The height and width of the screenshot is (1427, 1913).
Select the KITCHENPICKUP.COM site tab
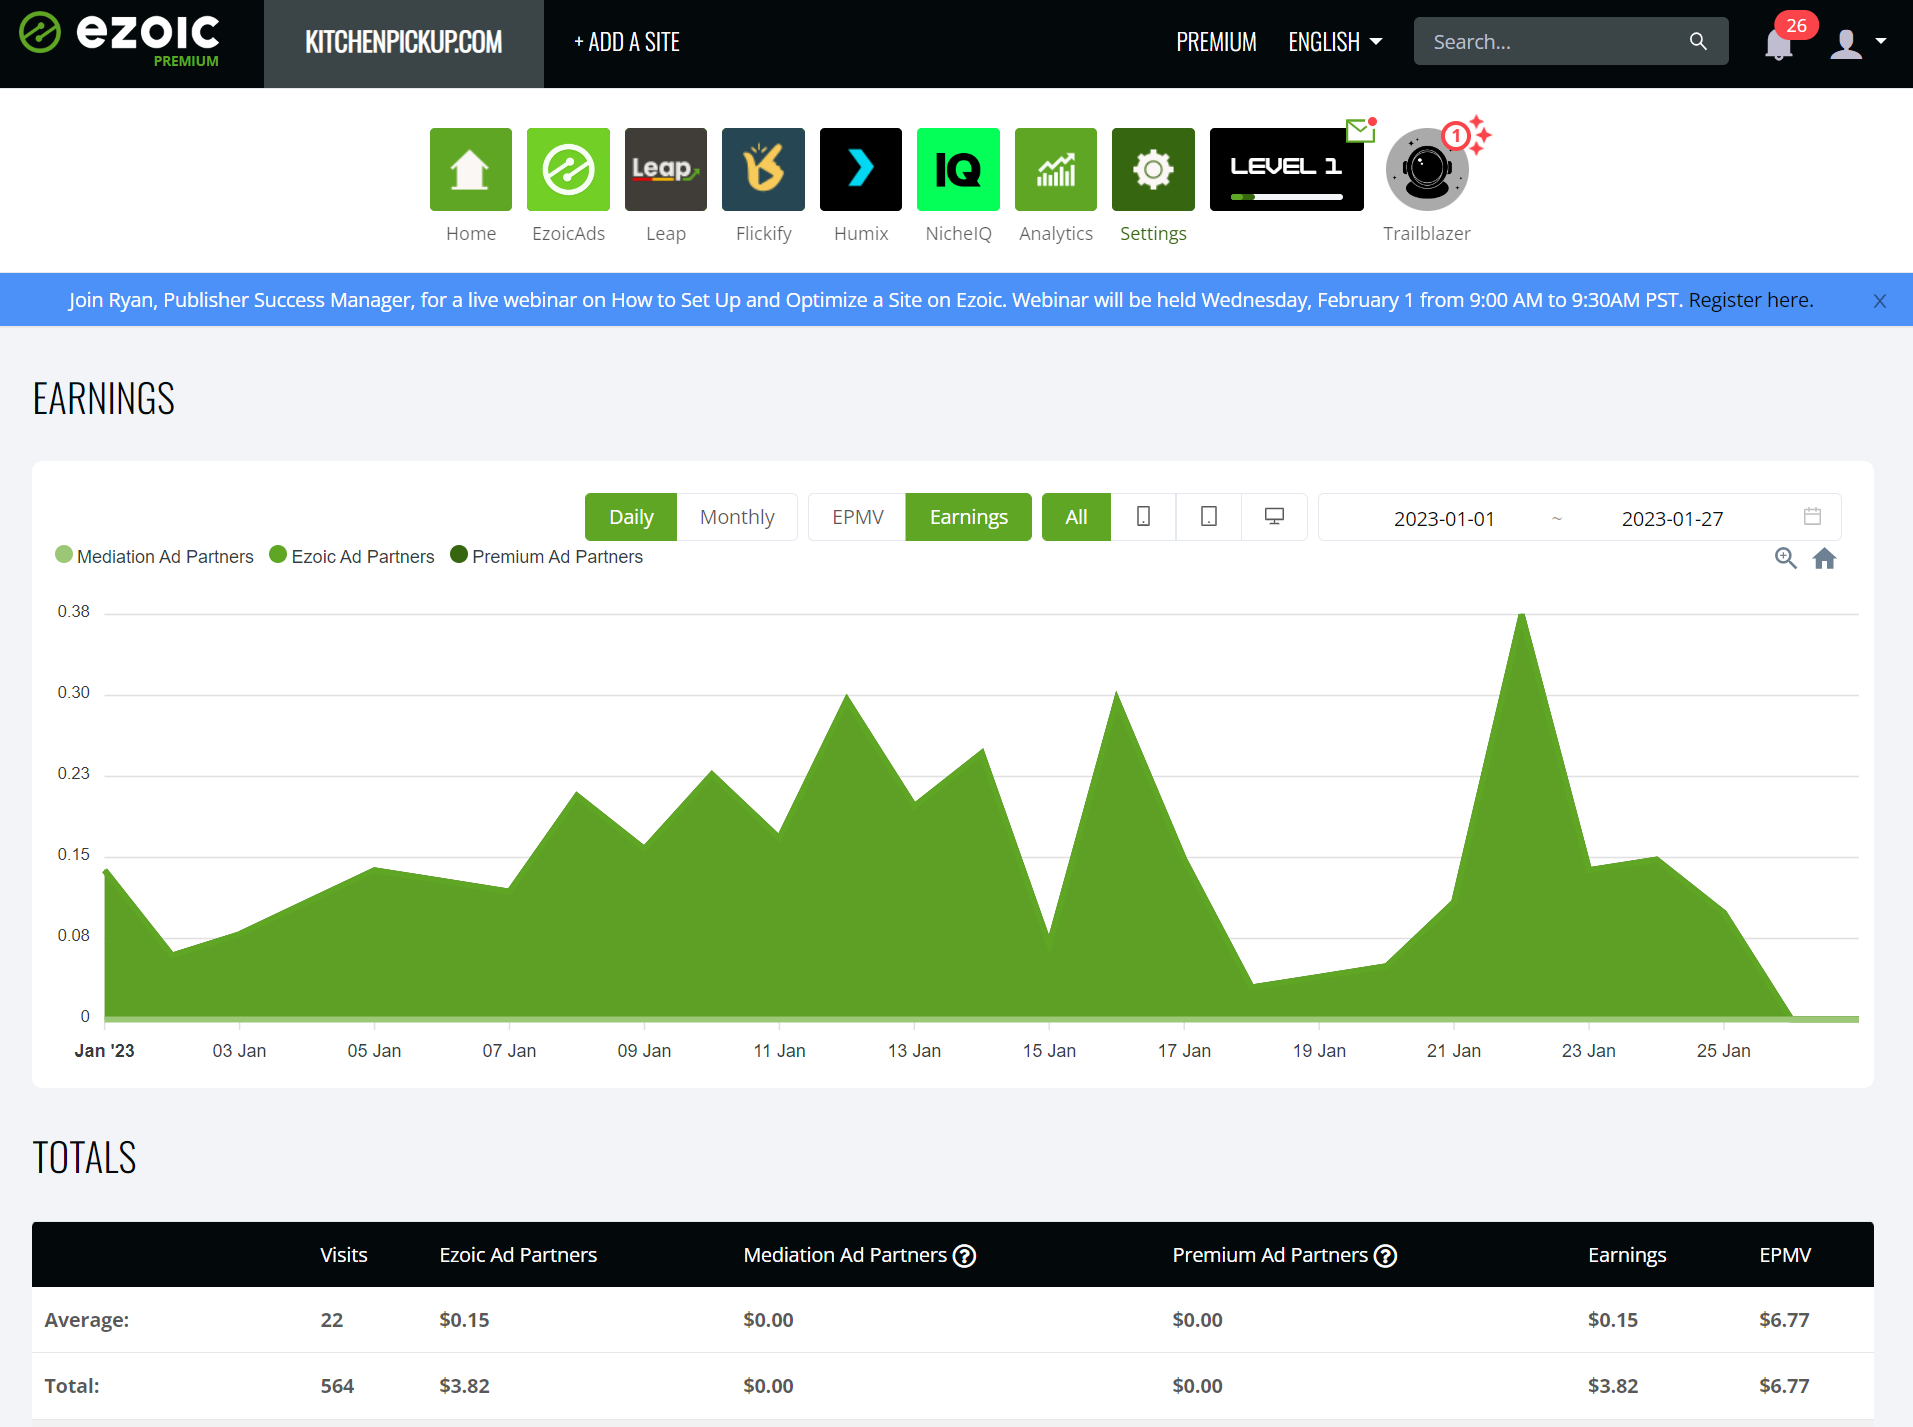404,43
